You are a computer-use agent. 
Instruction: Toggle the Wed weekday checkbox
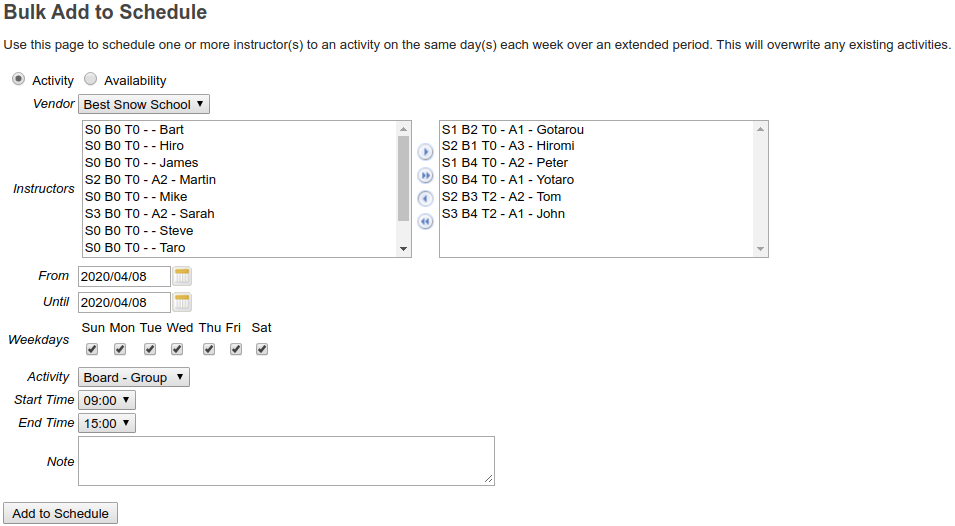177,349
